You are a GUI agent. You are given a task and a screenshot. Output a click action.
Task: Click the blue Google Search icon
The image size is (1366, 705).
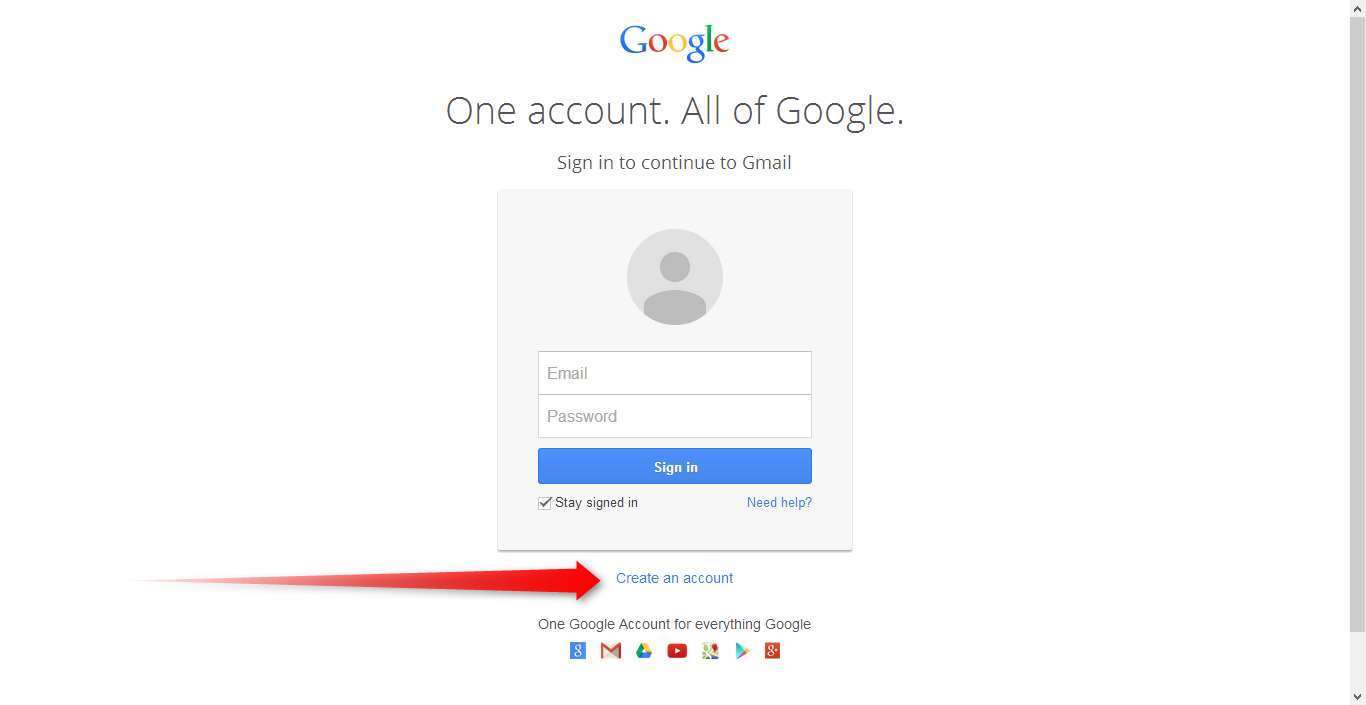(x=577, y=651)
